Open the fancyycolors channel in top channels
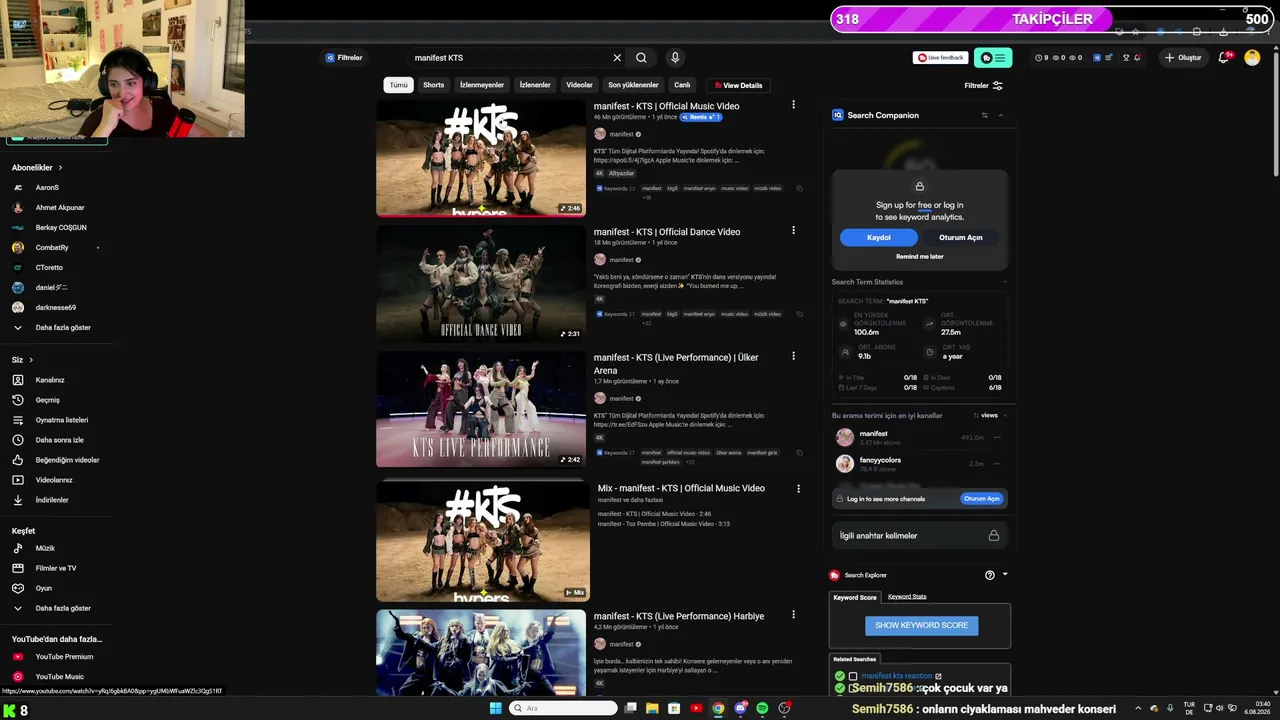 click(x=880, y=460)
